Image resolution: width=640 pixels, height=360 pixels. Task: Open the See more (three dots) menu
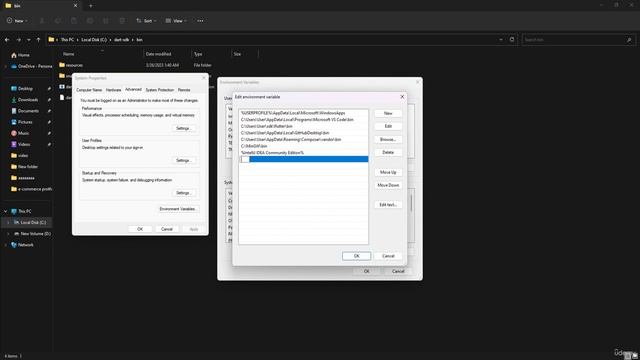pos(200,21)
